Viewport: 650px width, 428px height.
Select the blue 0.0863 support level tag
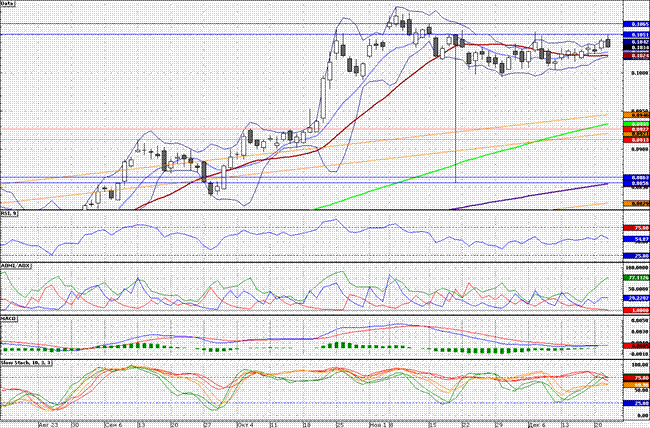pyautogui.click(x=636, y=178)
